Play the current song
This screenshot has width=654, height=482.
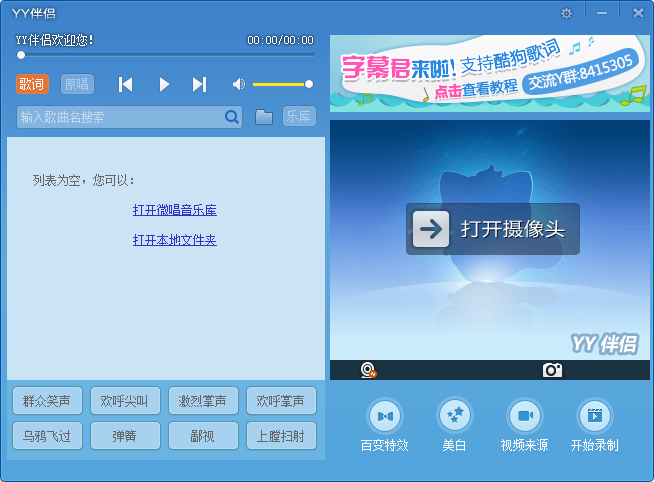point(164,85)
